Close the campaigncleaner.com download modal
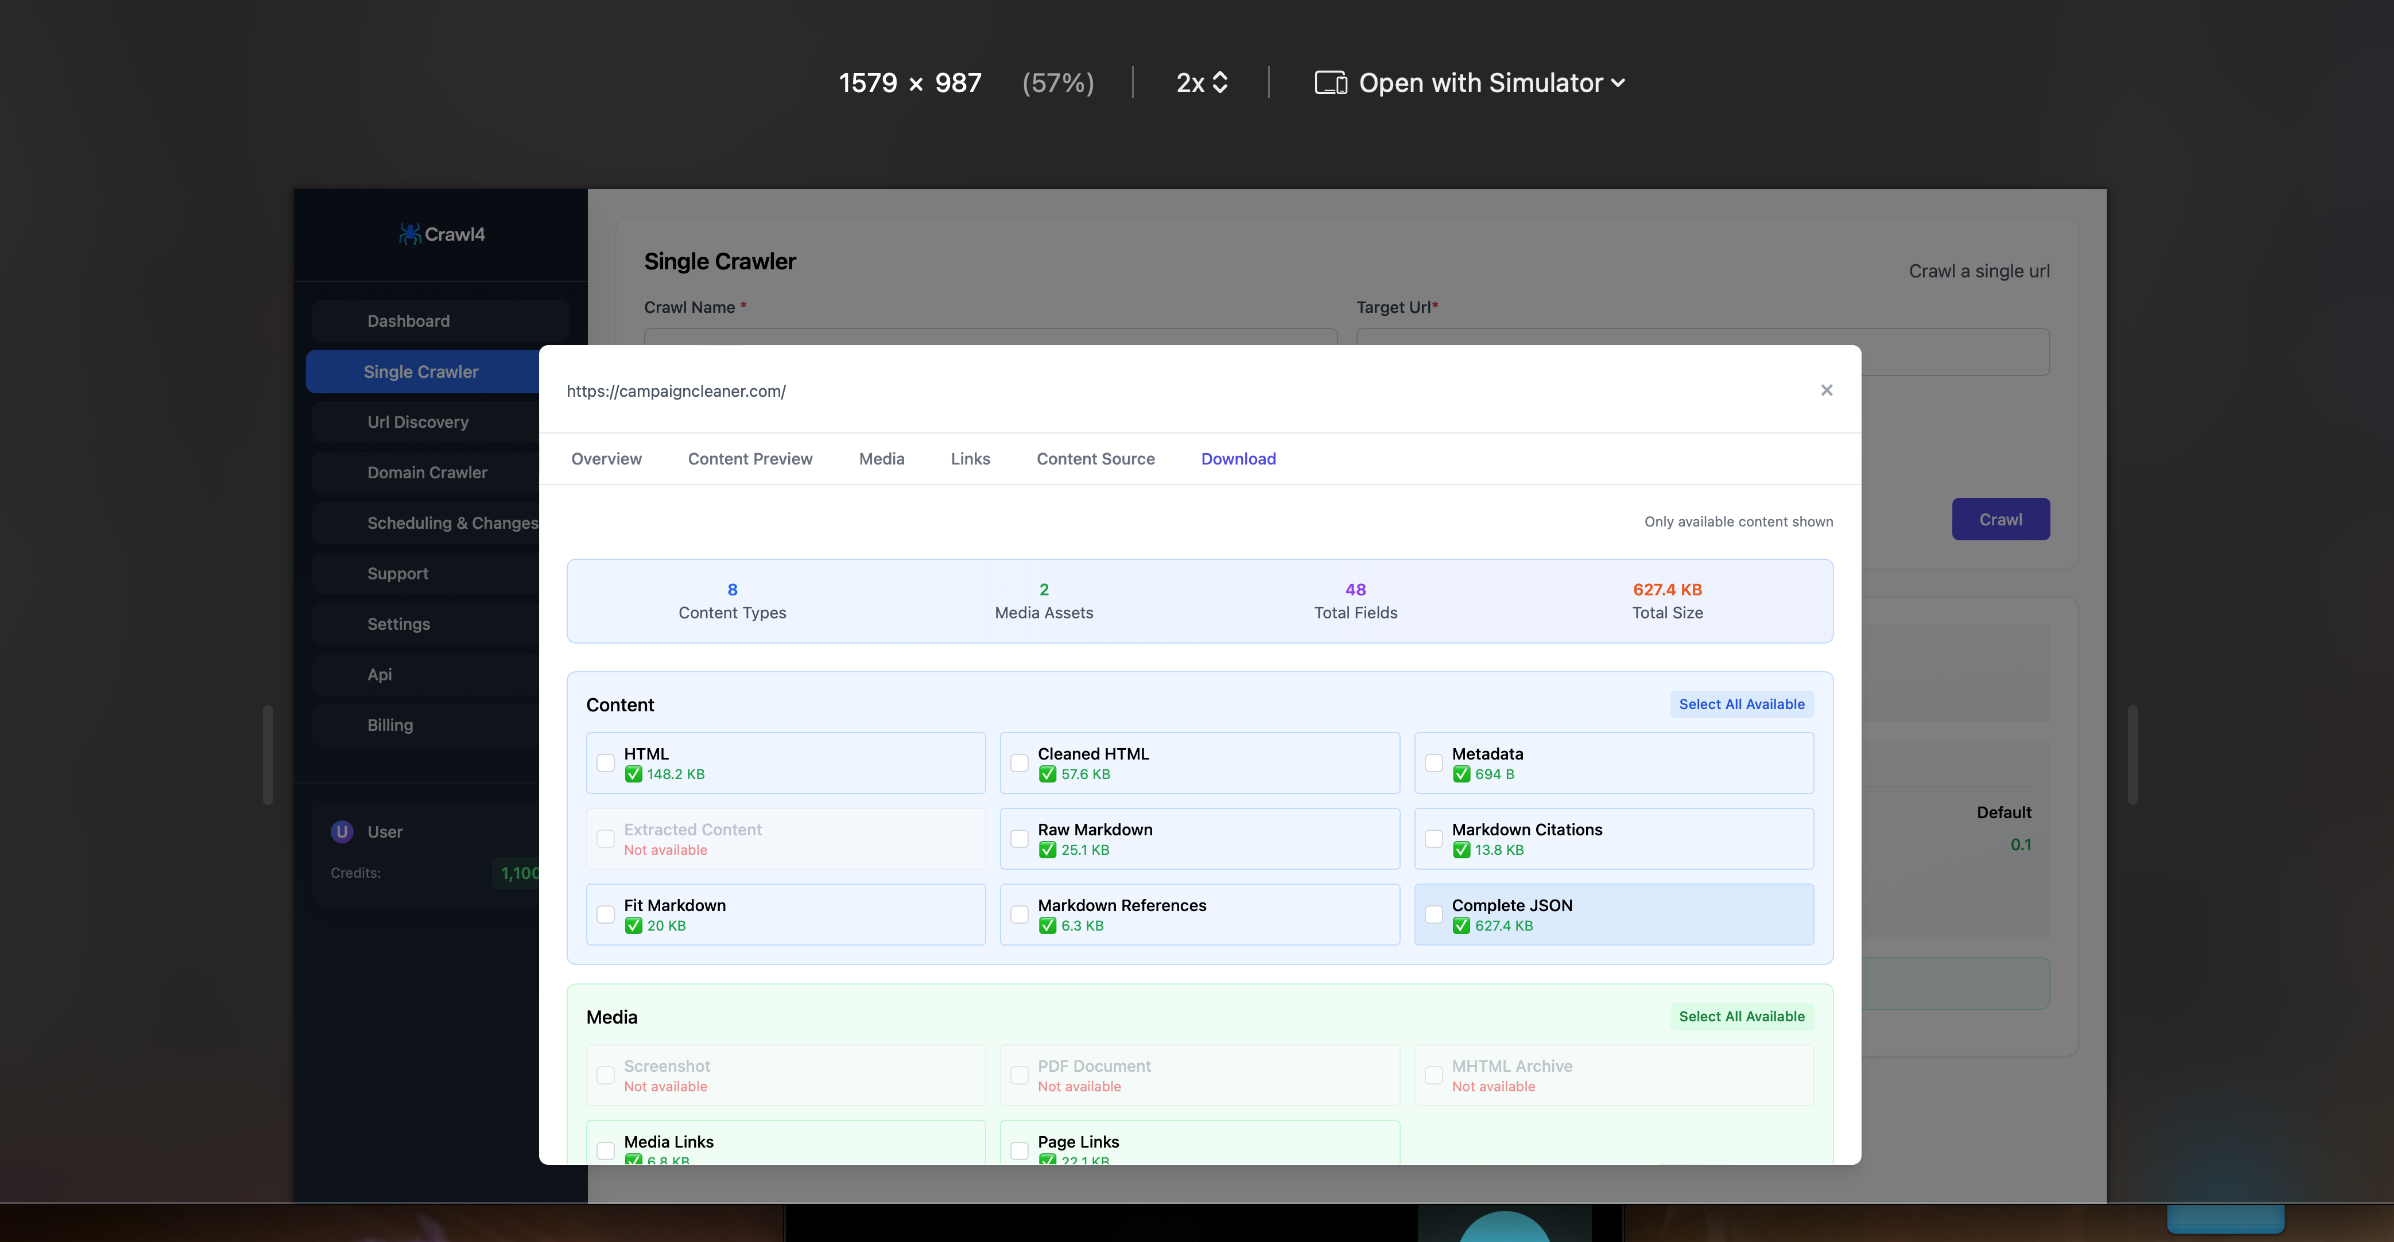This screenshot has width=2394, height=1242. pyautogui.click(x=1826, y=390)
